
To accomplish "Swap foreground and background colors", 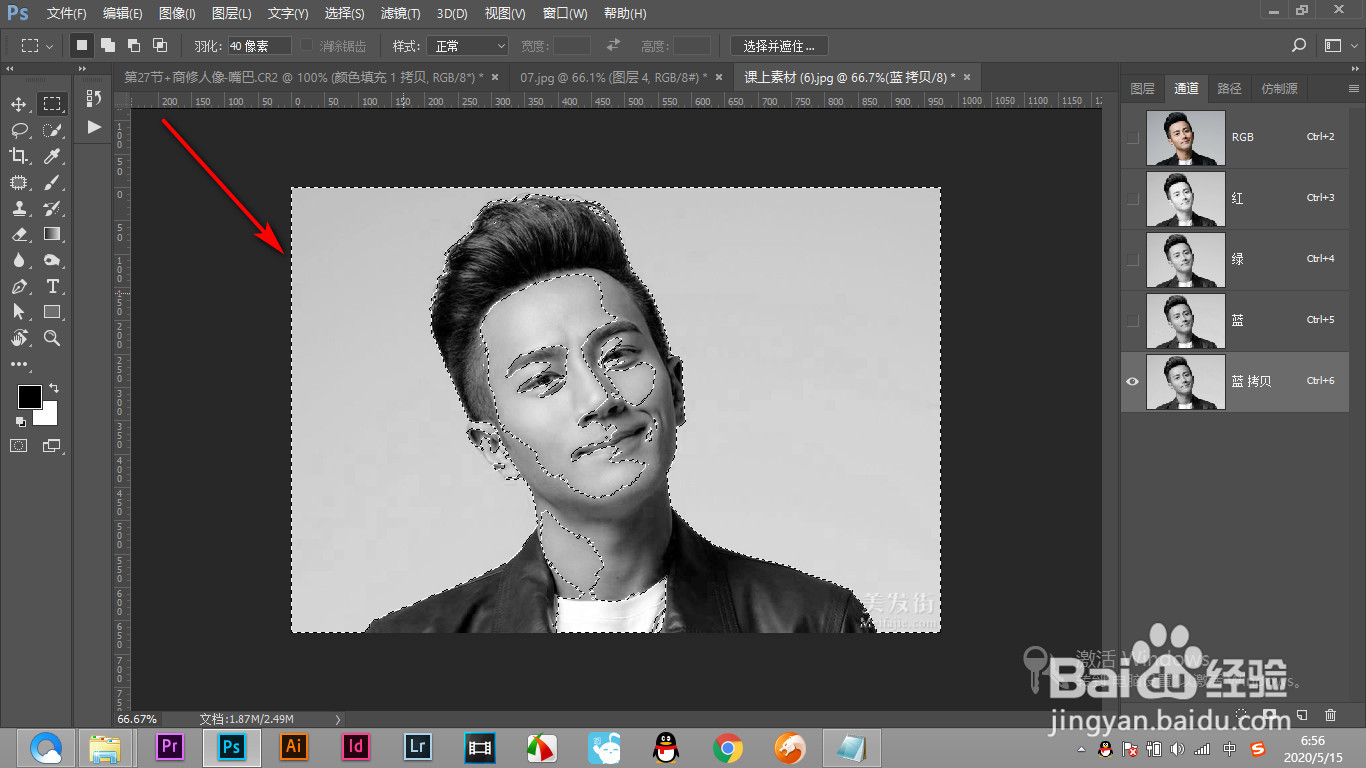I will (54, 388).
